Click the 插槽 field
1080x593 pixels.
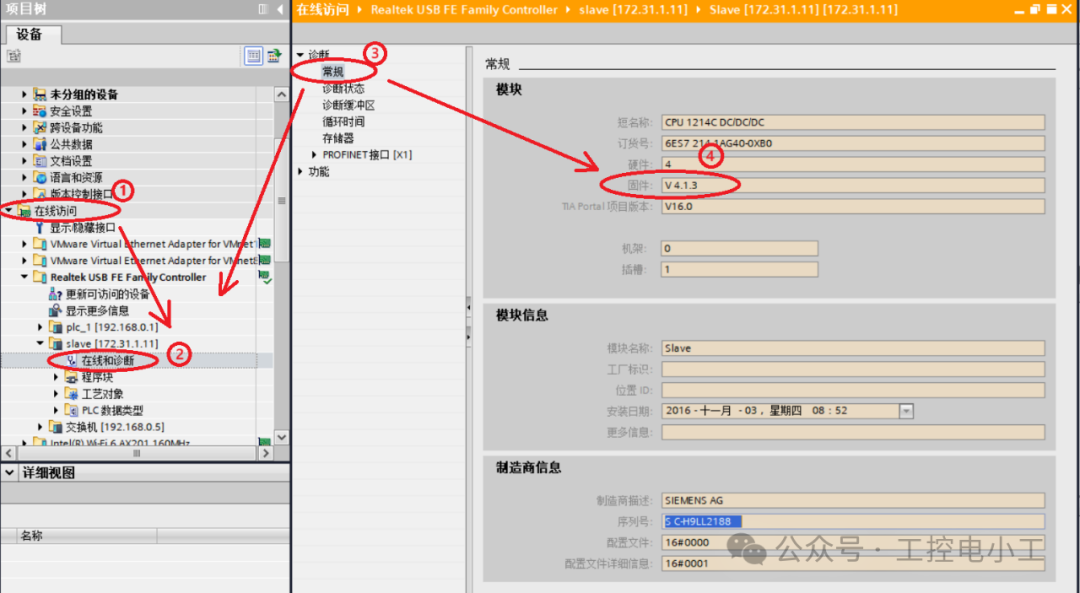click(x=740, y=269)
